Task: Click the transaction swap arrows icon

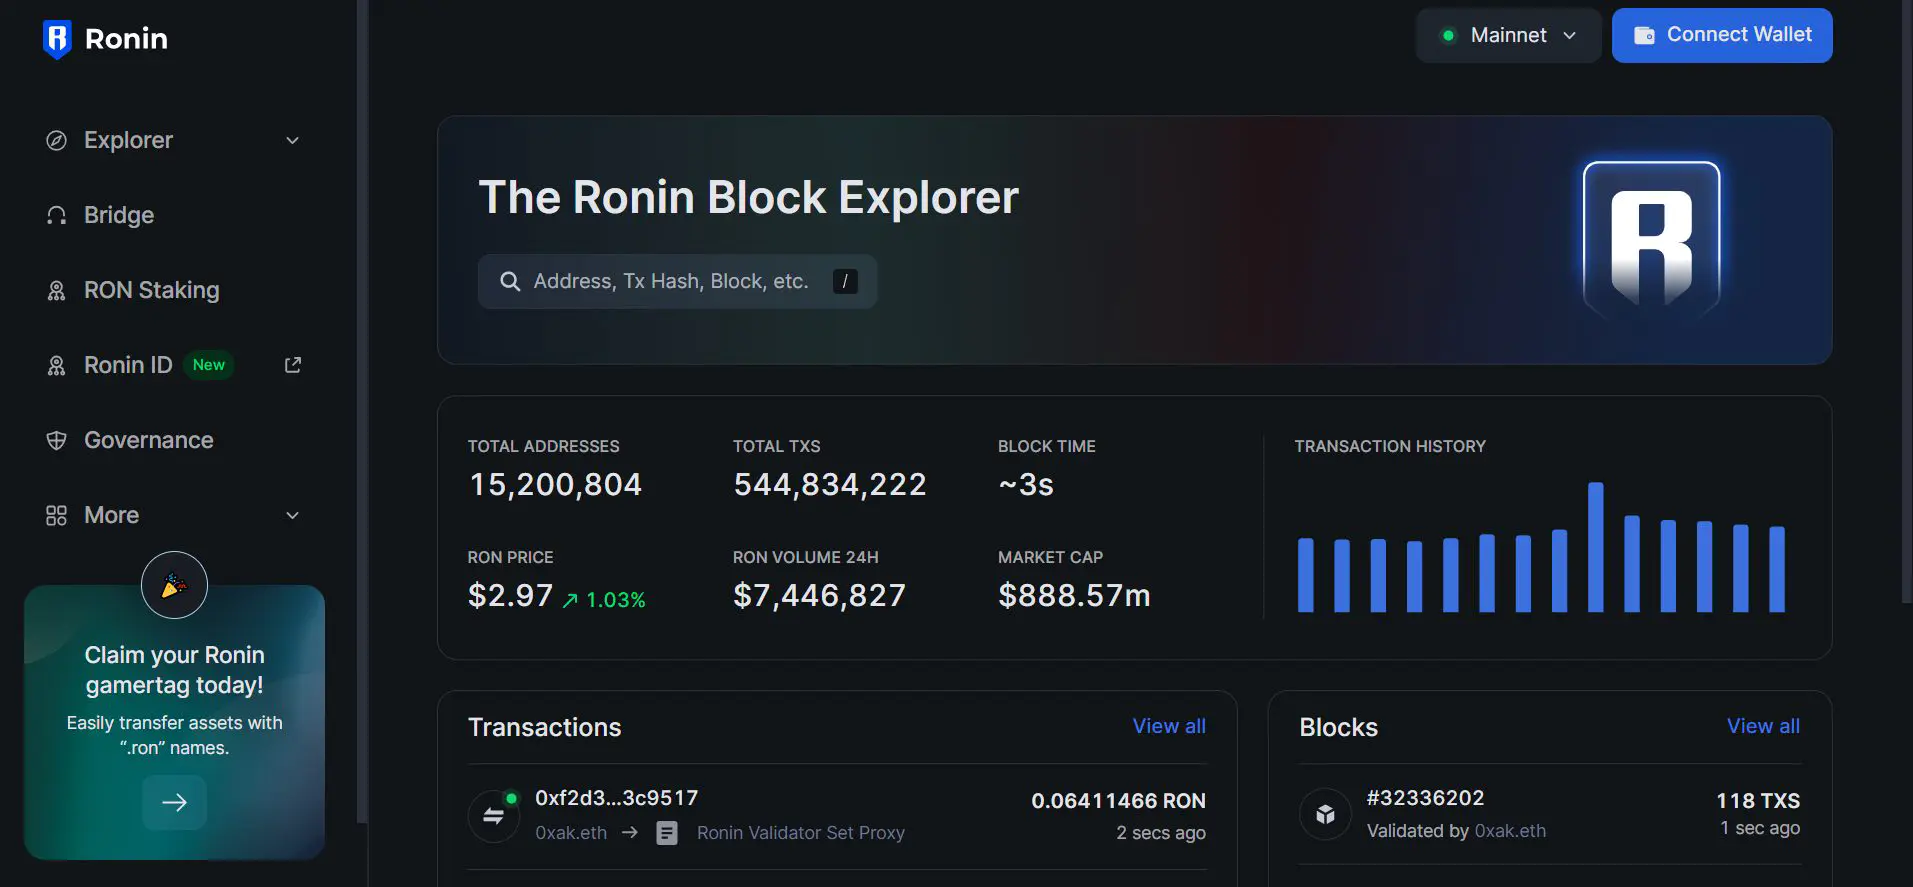Action: click(x=494, y=816)
